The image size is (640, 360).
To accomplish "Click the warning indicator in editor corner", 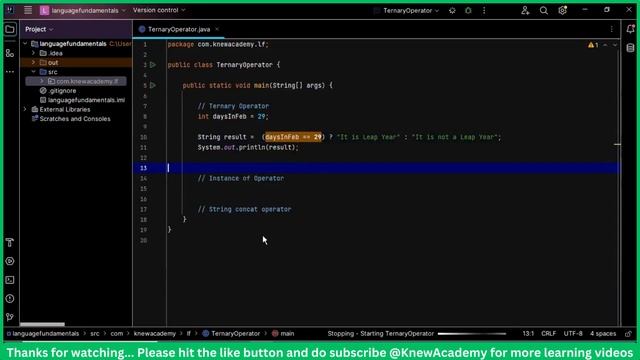I will pyautogui.click(x=593, y=45).
